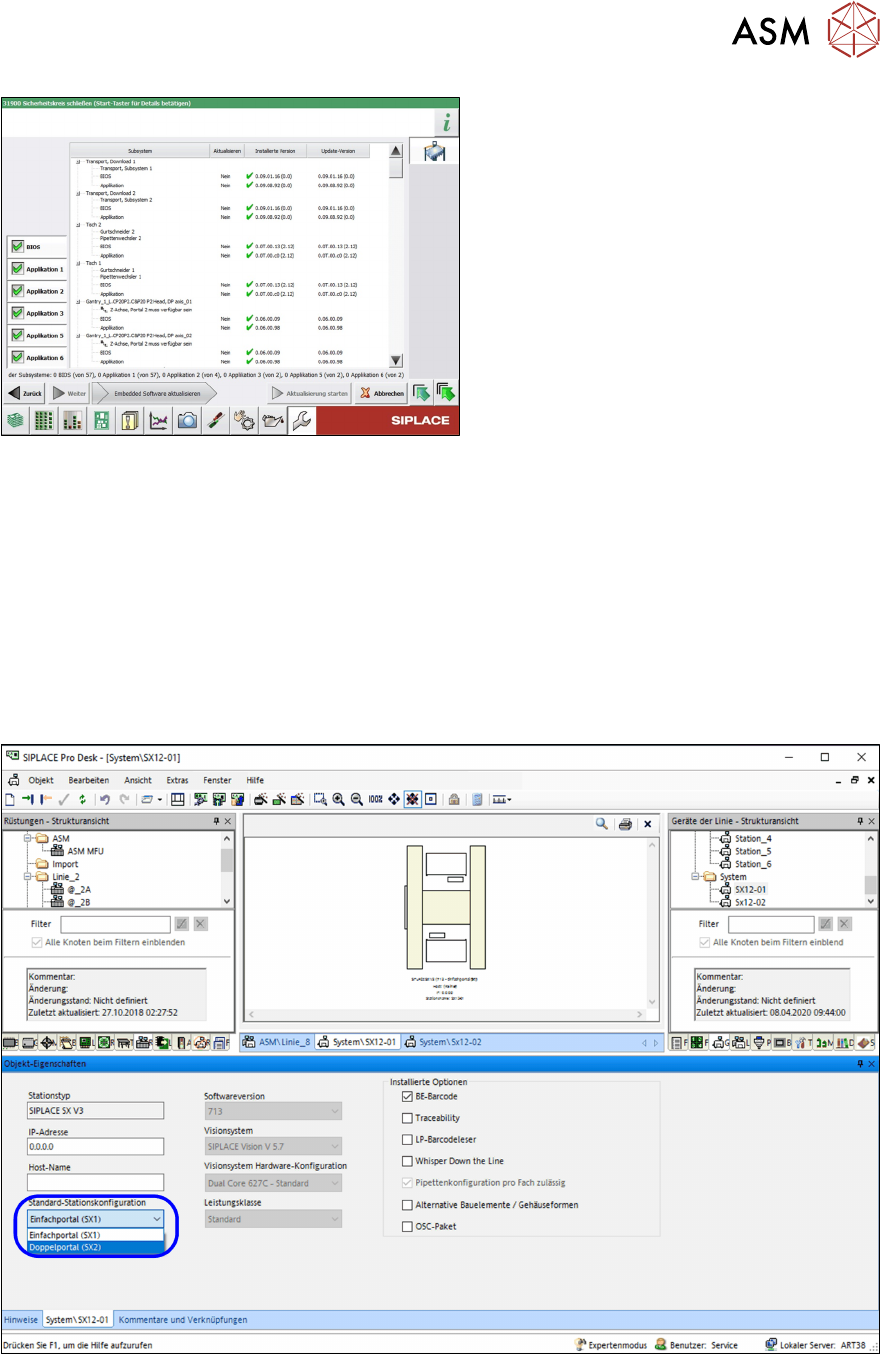The height and width of the screenshot is (1354, 880).
Task: Open the Hinweise tab
Action: (20, 1320)
